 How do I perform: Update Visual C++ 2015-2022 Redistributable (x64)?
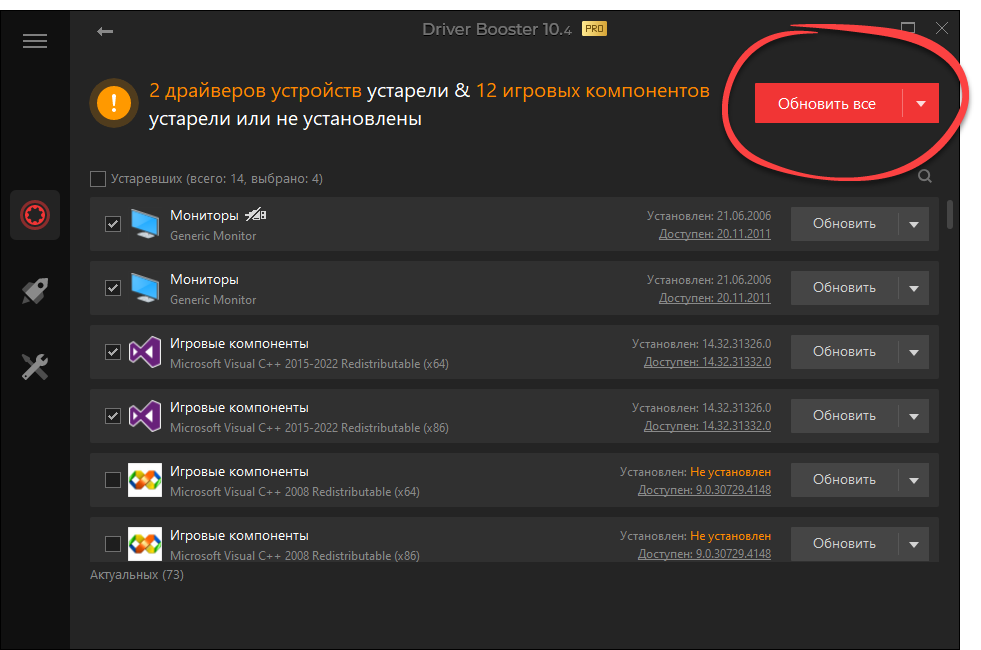[x=845, y=352]
